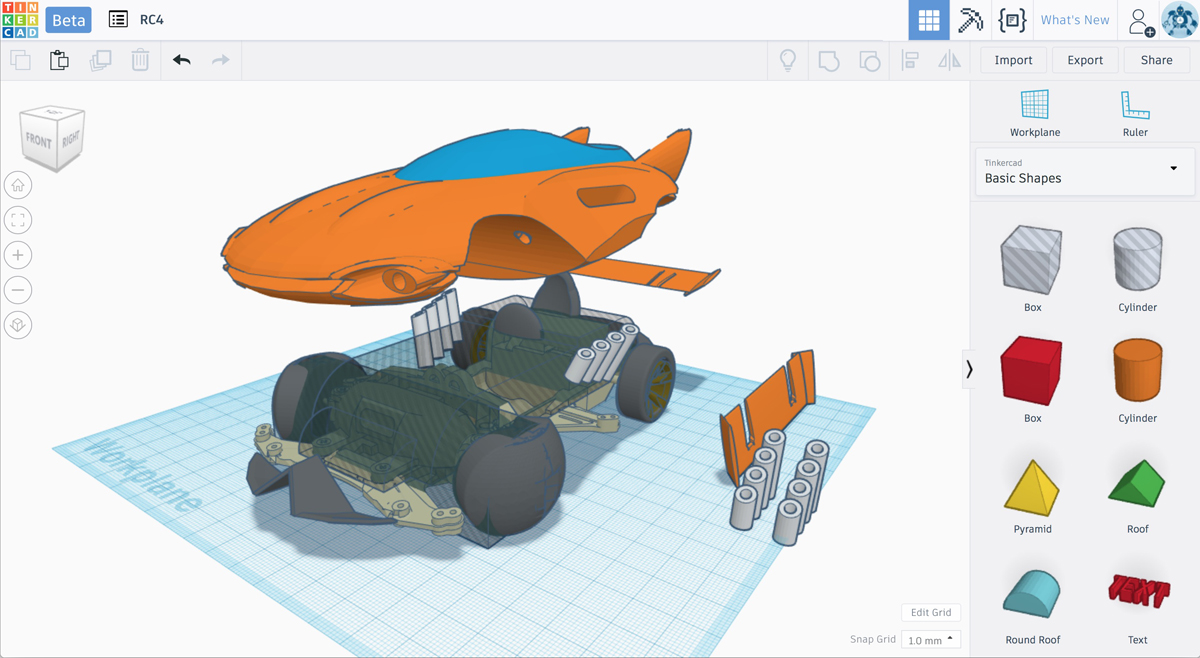Click the delete trash can icon

[140, 60]
